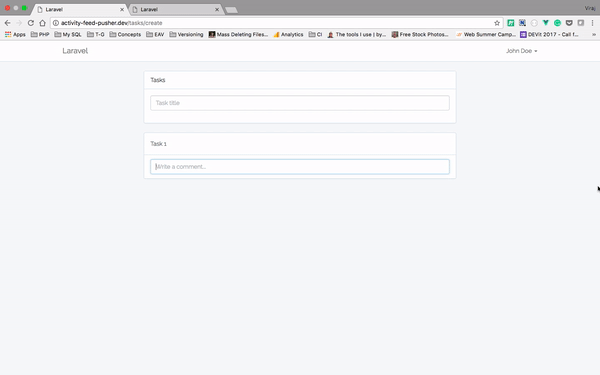The image size is (600, 375).
Task: Switch to the second Laravel tab
Action: [x=176, y=9]
